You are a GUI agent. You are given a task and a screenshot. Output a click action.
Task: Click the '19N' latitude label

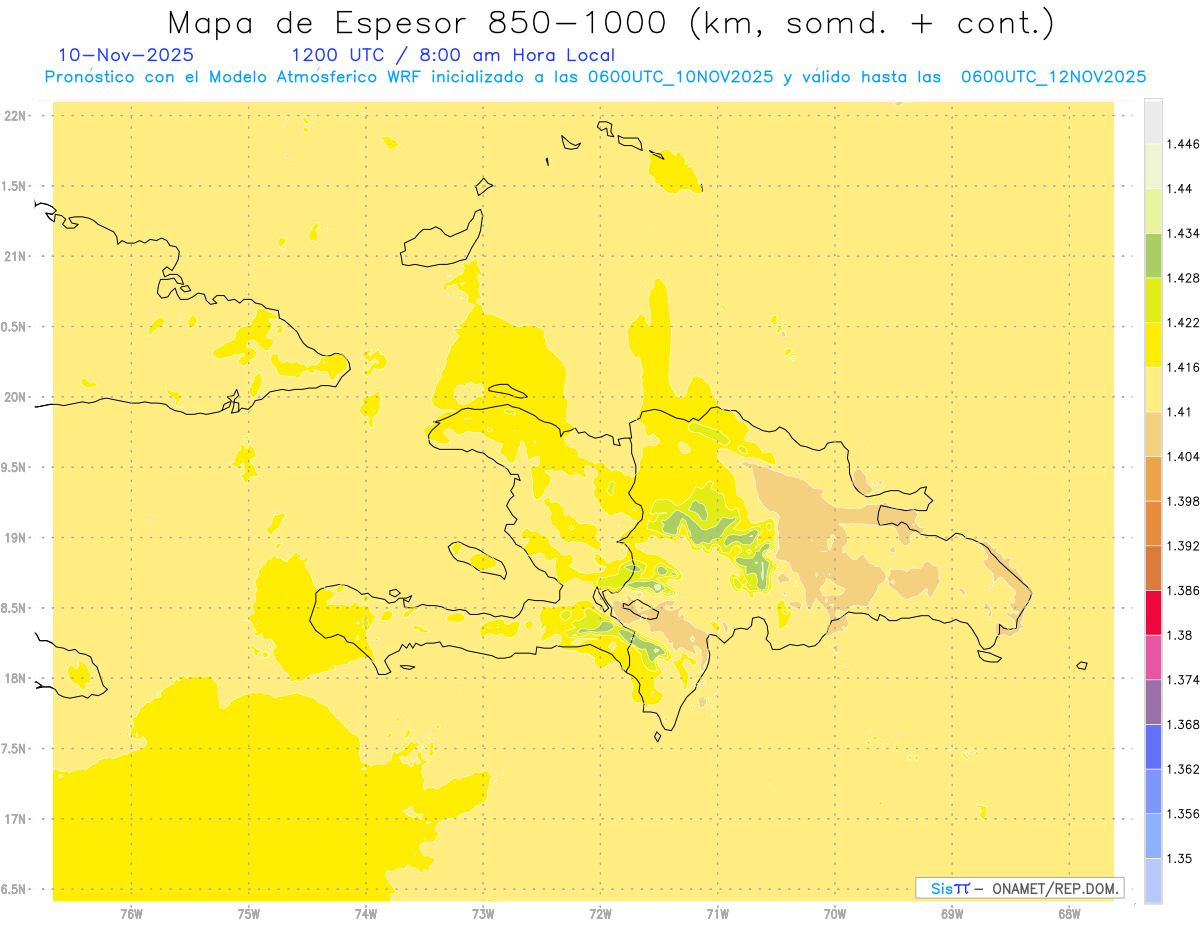tap(14, 538)
